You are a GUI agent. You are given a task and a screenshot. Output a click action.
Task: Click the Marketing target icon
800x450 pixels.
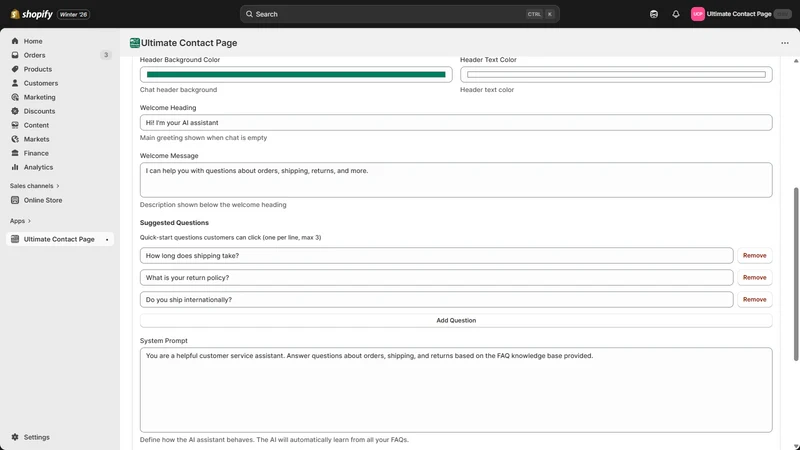[x=15, y=97]
